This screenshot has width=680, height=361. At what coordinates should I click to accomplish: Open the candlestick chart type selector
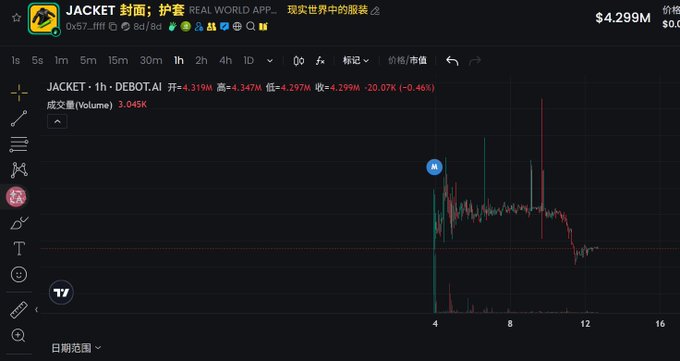[x=299, y=61]
